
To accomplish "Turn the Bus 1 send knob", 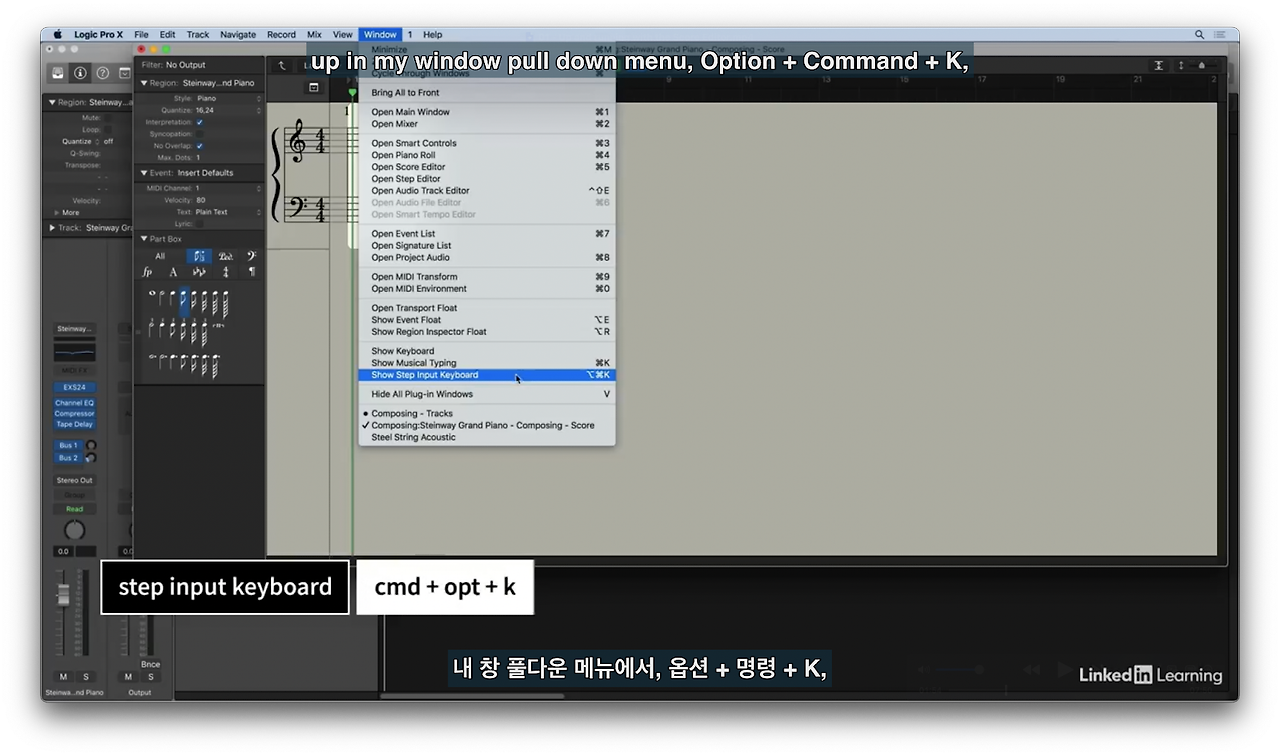I will (x=91, y=445).
